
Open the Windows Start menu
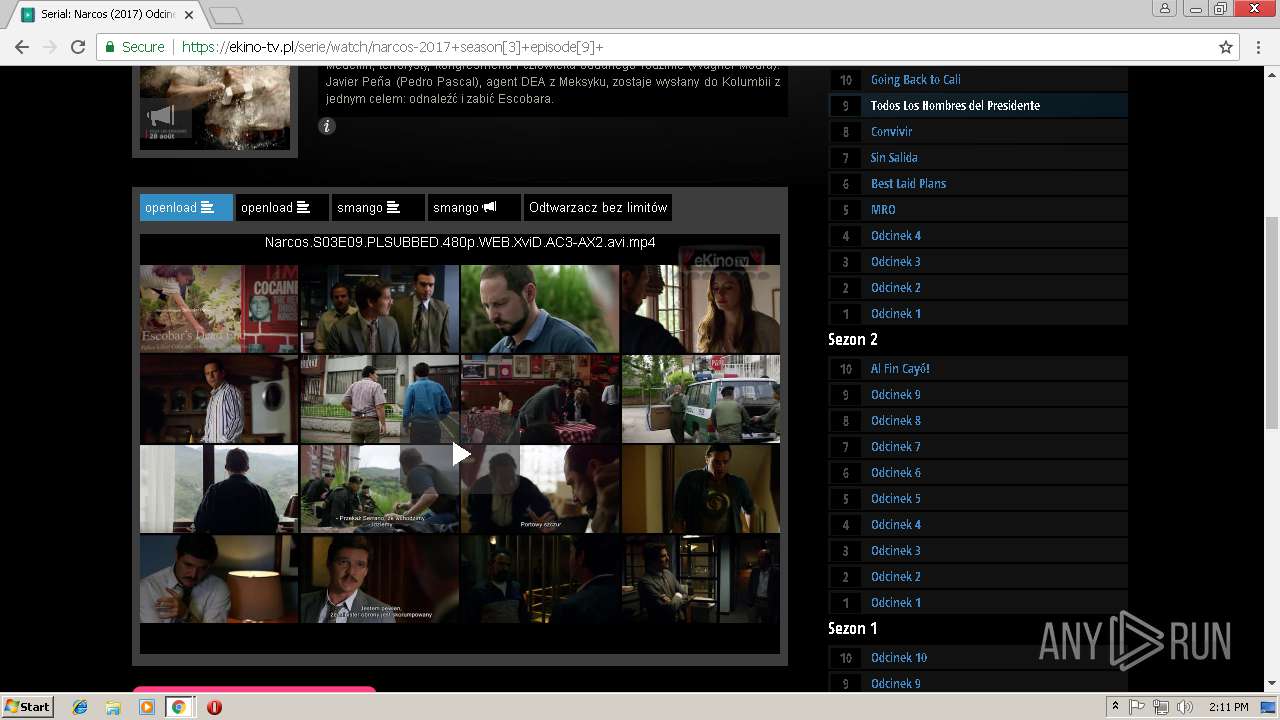(28, 707)
